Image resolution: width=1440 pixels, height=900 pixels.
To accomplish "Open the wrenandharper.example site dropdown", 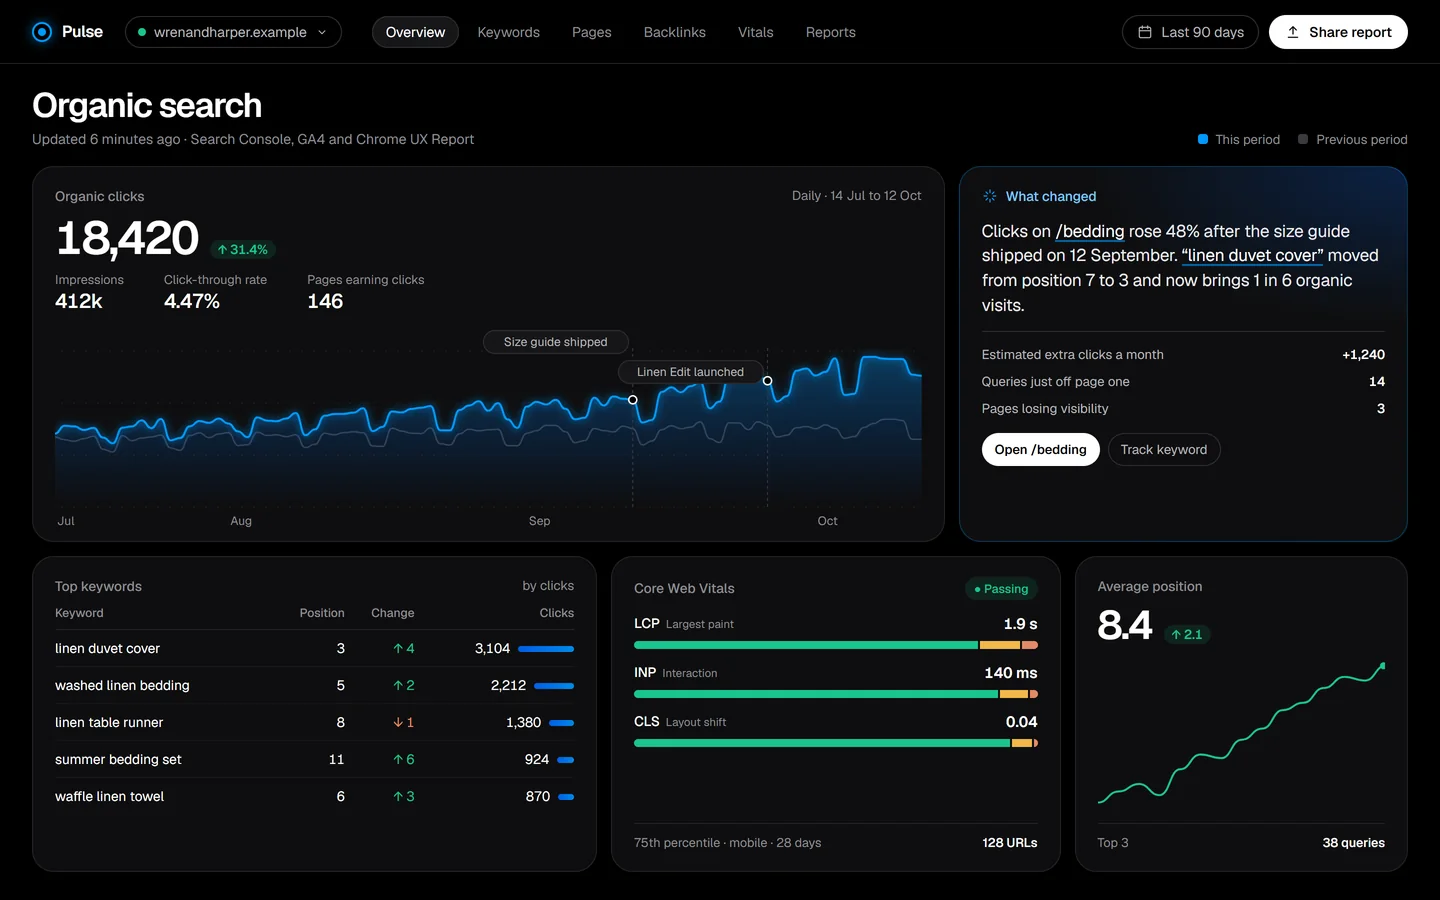I will pos(233,32).
